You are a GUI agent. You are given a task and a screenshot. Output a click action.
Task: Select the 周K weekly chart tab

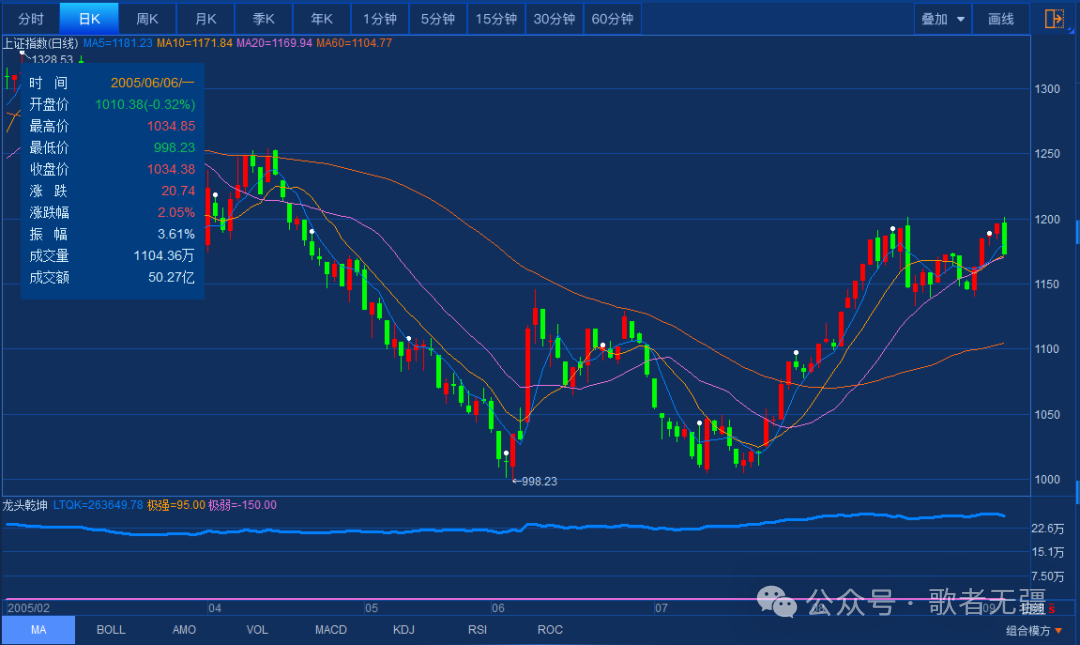coord(148,19)
